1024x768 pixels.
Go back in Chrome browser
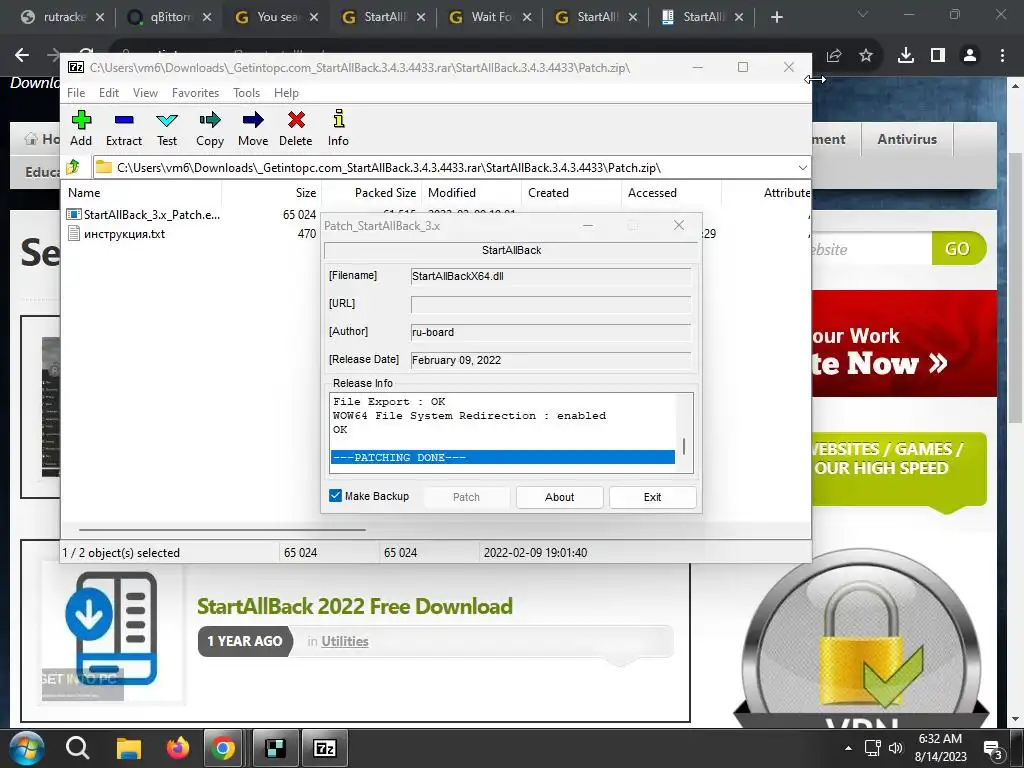(22, 56)
